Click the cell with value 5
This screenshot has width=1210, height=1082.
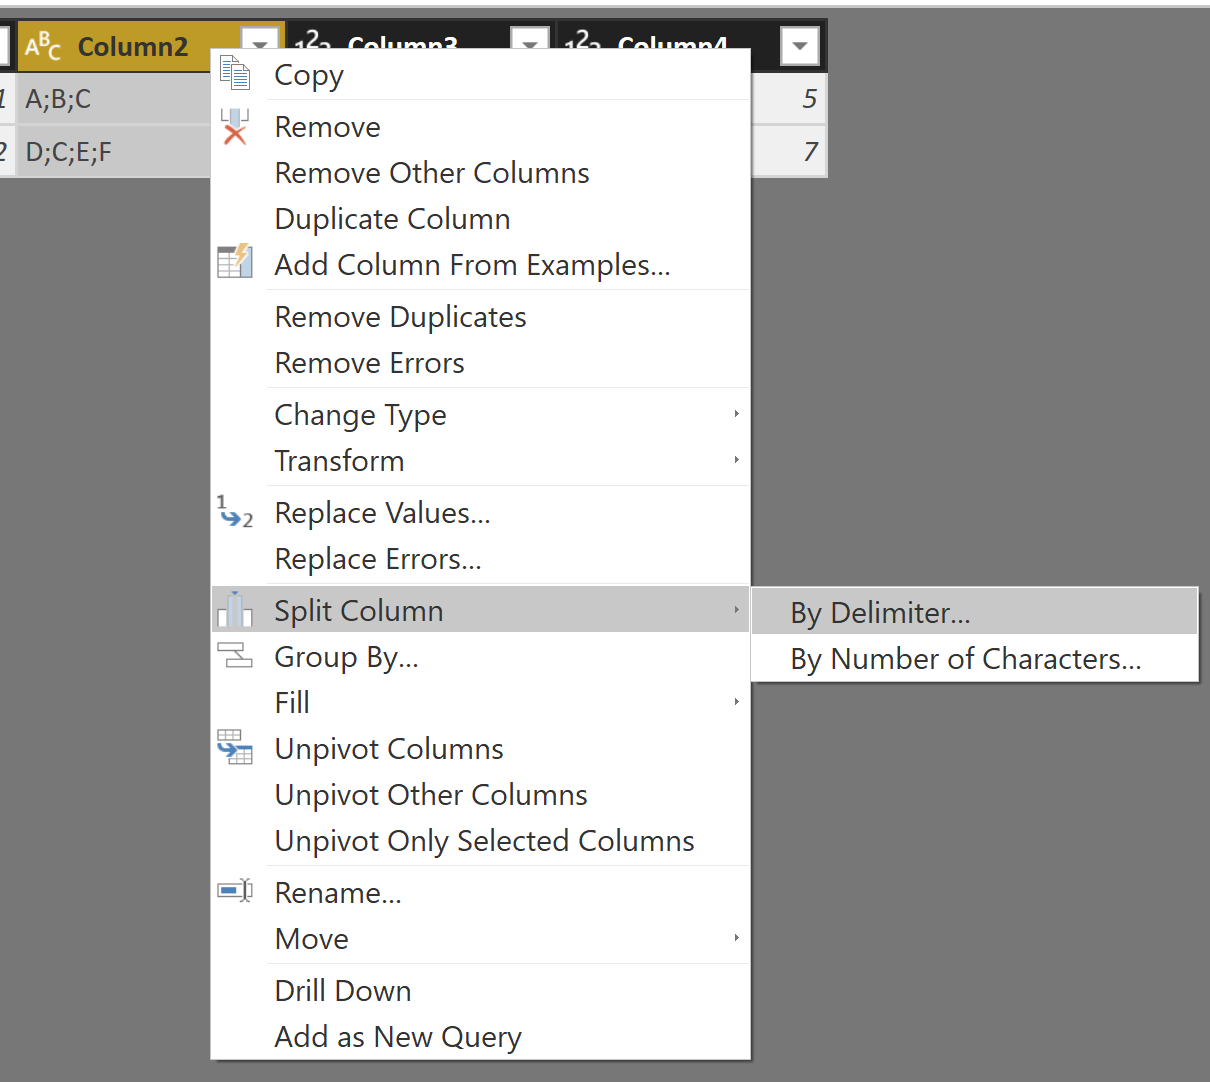pyautogui.click(x=788, y=99)
